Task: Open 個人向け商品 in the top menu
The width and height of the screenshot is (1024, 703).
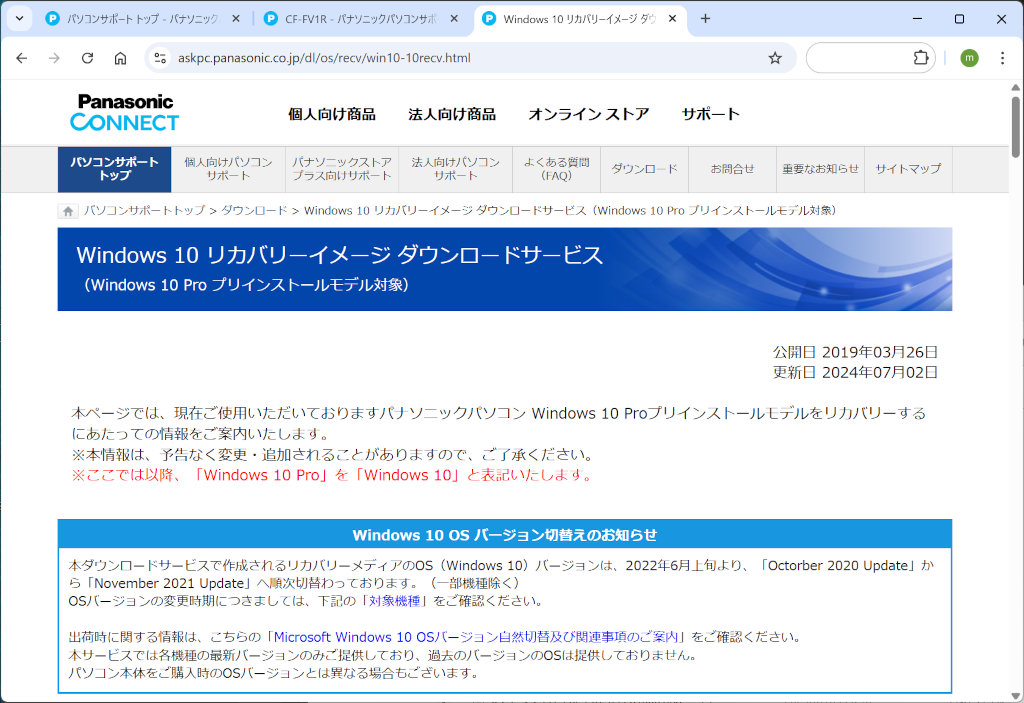Action: pos(332,114)
